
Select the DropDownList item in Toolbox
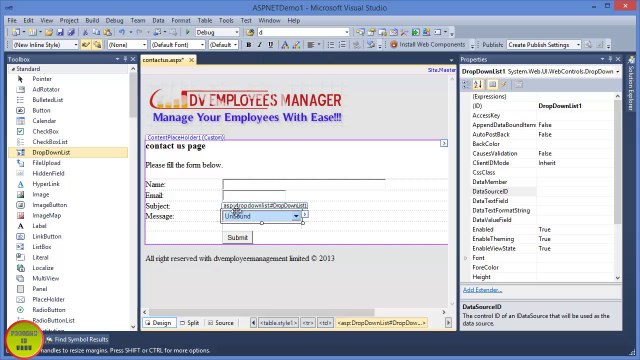coord(68,152)
